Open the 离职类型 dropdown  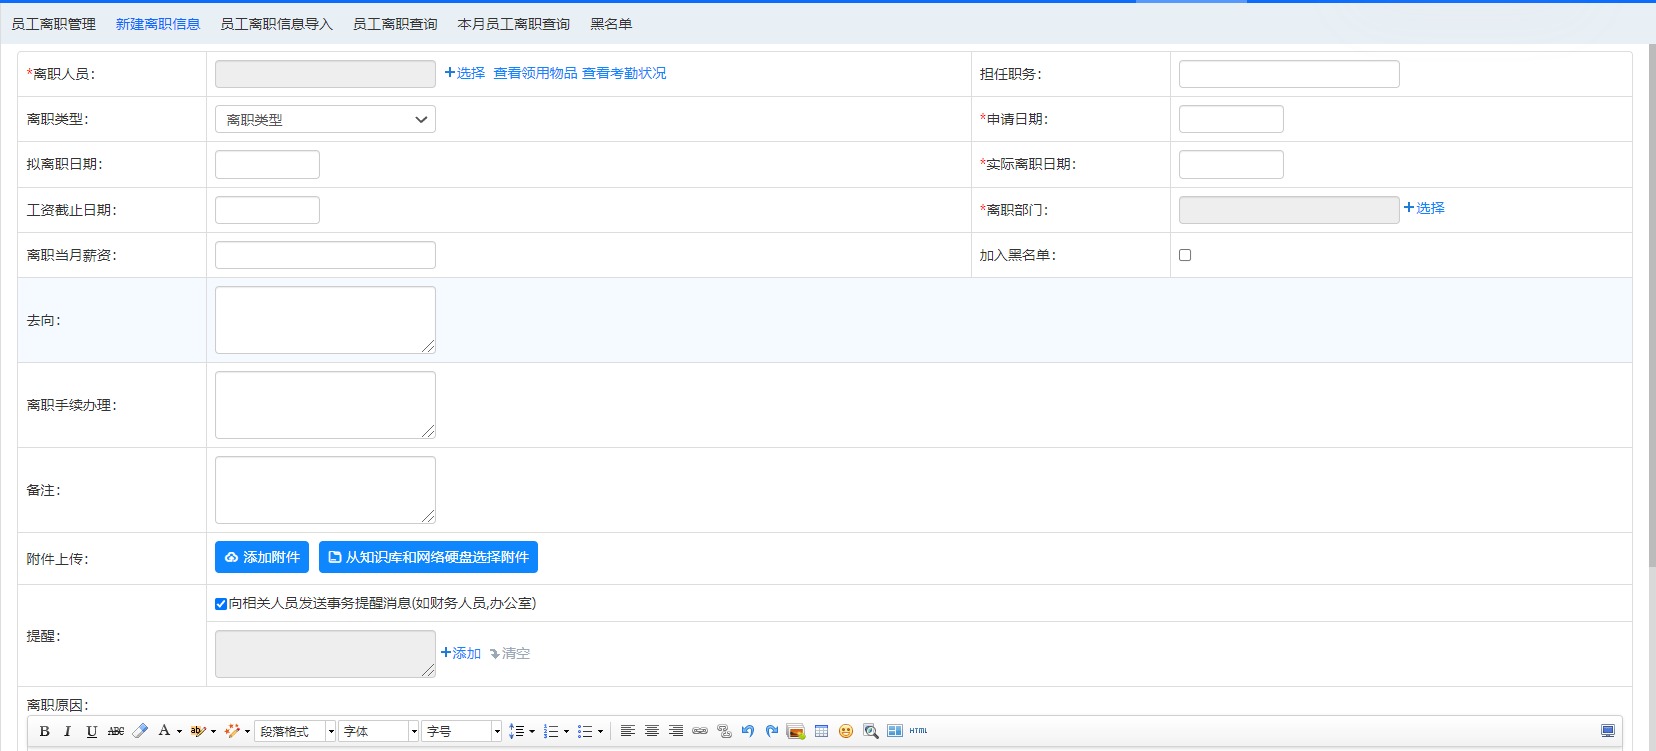coord(325,120)
